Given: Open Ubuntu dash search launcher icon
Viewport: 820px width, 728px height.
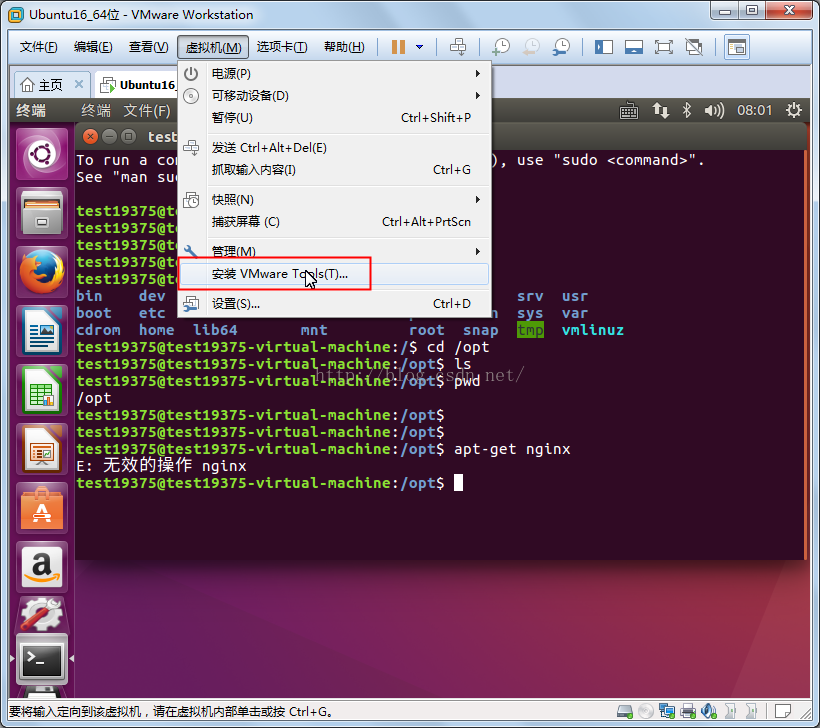Looking at the screenshot, I should coord(42,155).
